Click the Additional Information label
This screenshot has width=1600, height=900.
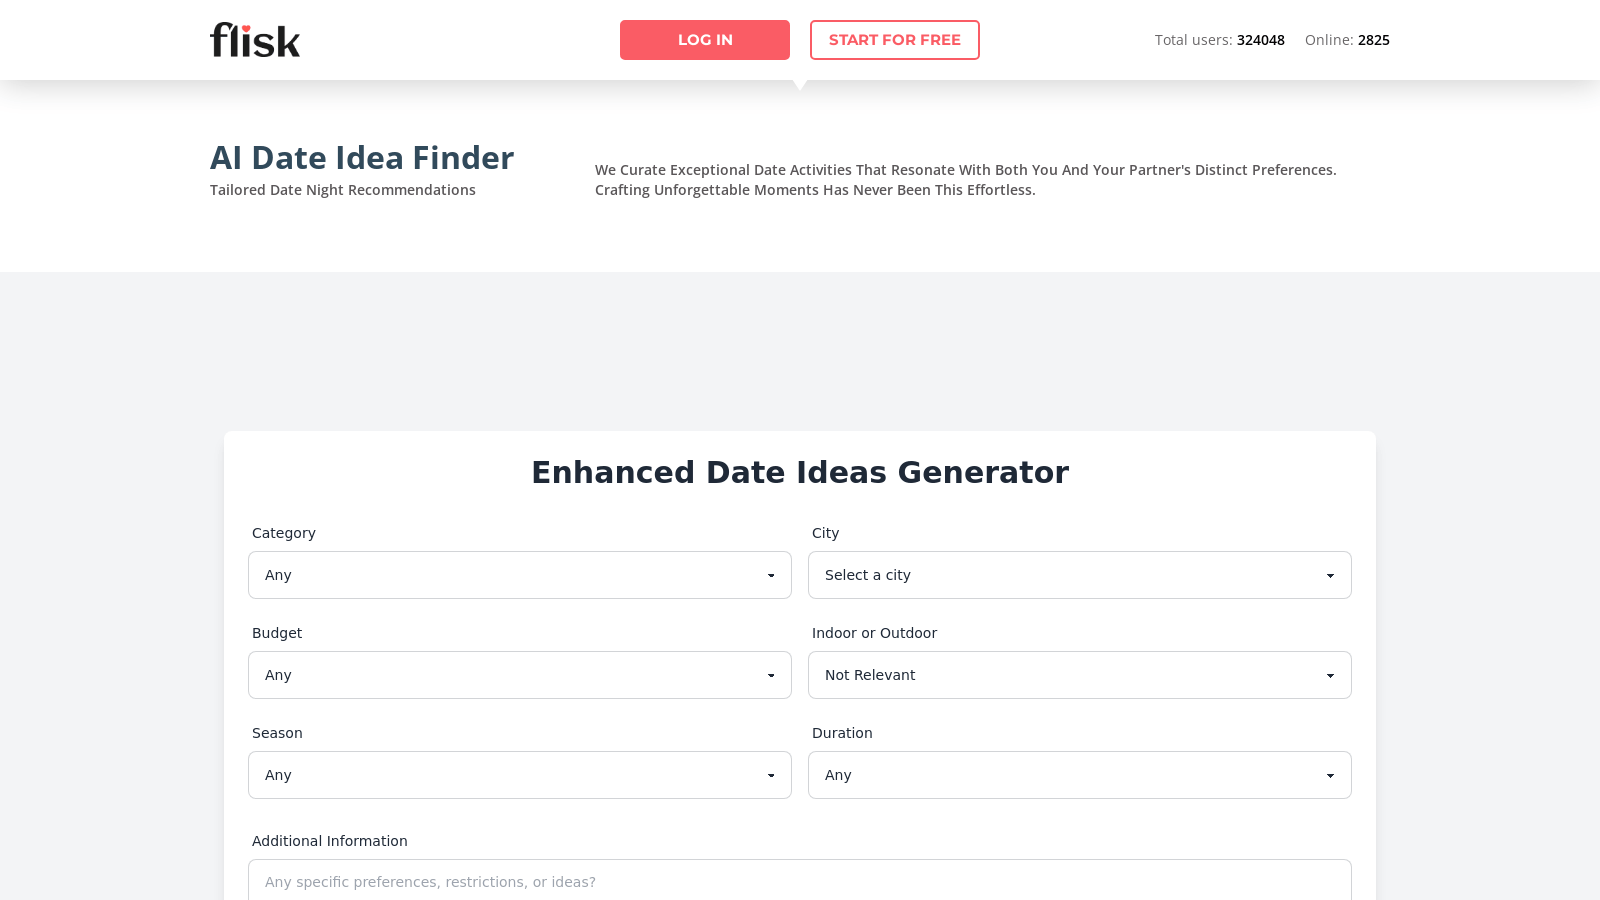pyautogui.click(x=330, y=841)
